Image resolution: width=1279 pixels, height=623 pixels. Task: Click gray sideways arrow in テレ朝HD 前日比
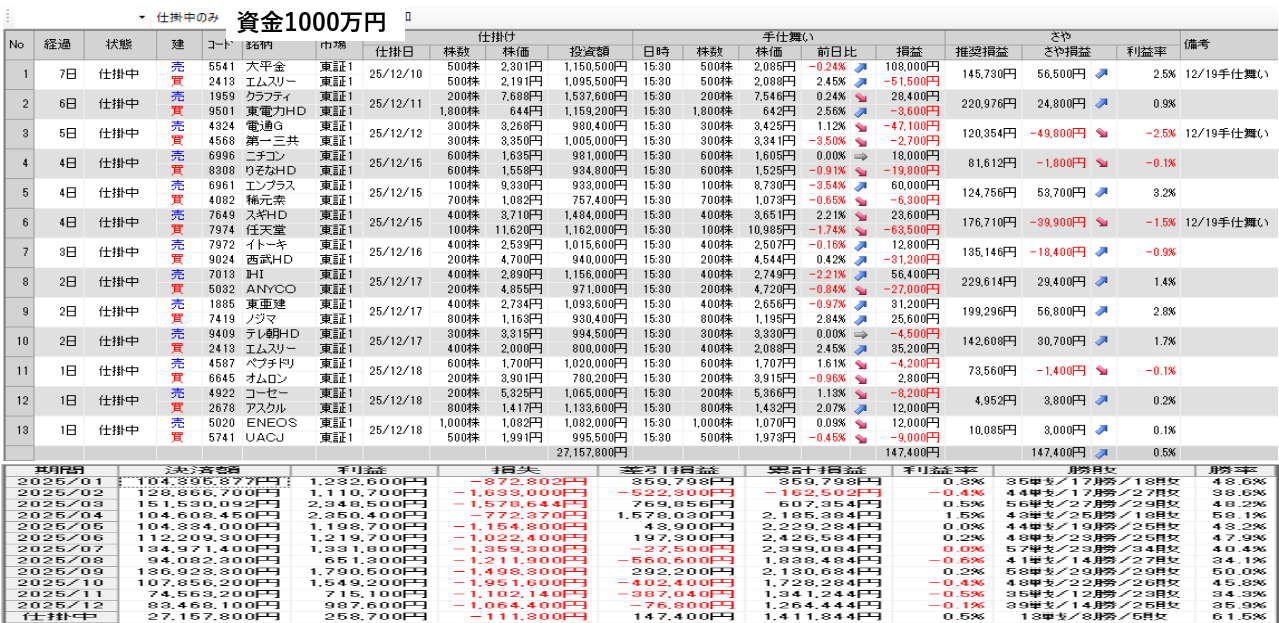pos(860,334)
